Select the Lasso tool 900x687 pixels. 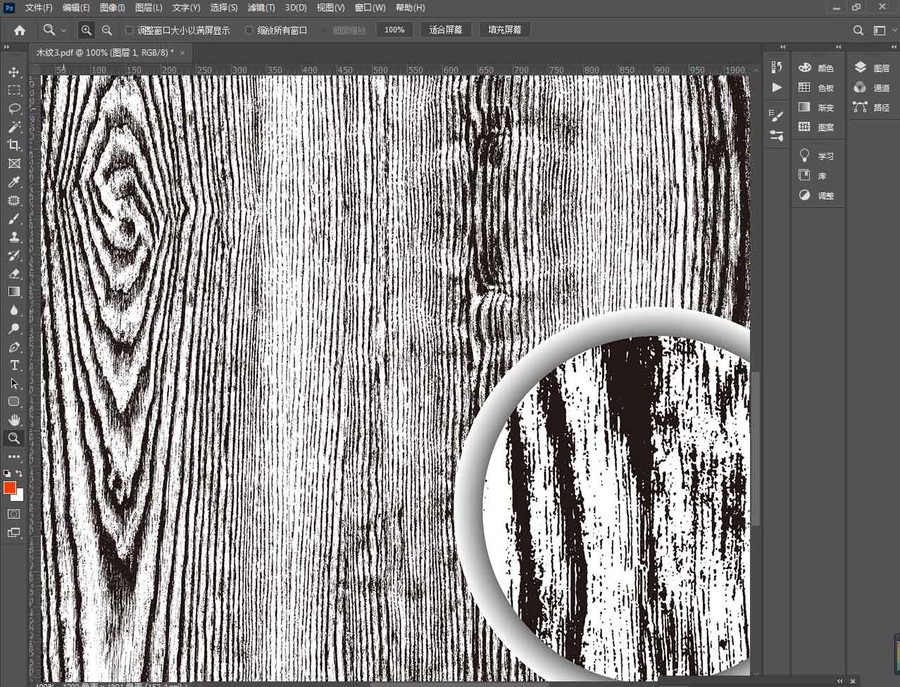click(x=14, y=108)
